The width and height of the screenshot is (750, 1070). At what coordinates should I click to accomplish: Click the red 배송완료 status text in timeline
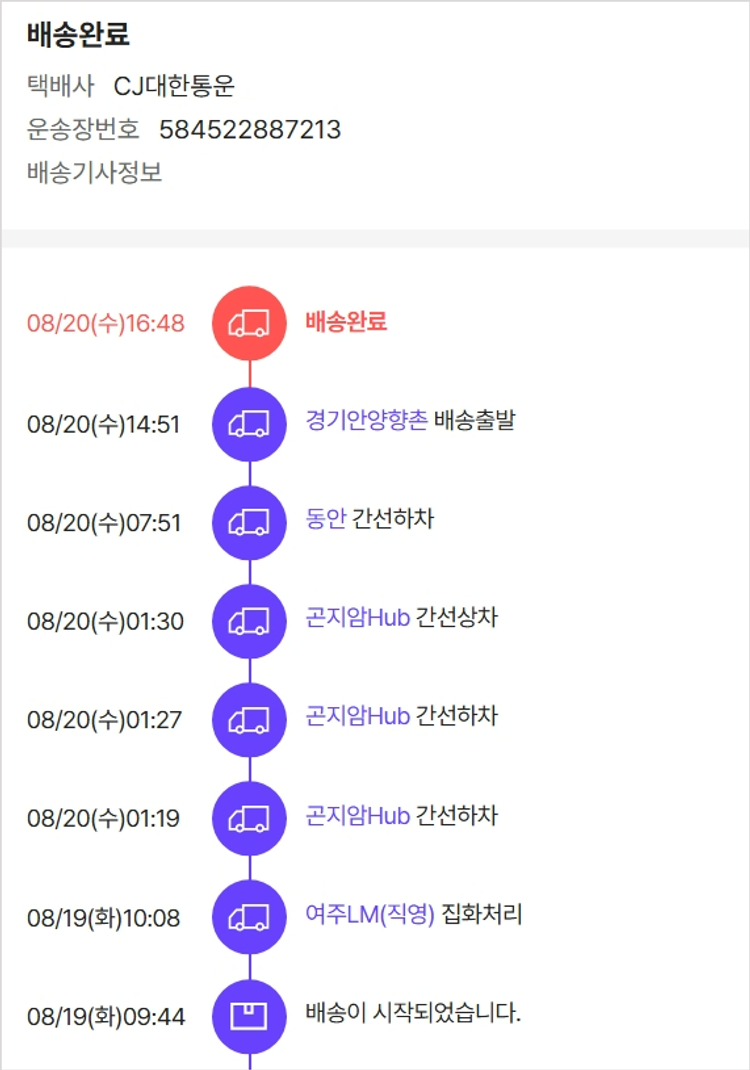tap(346, 321)
